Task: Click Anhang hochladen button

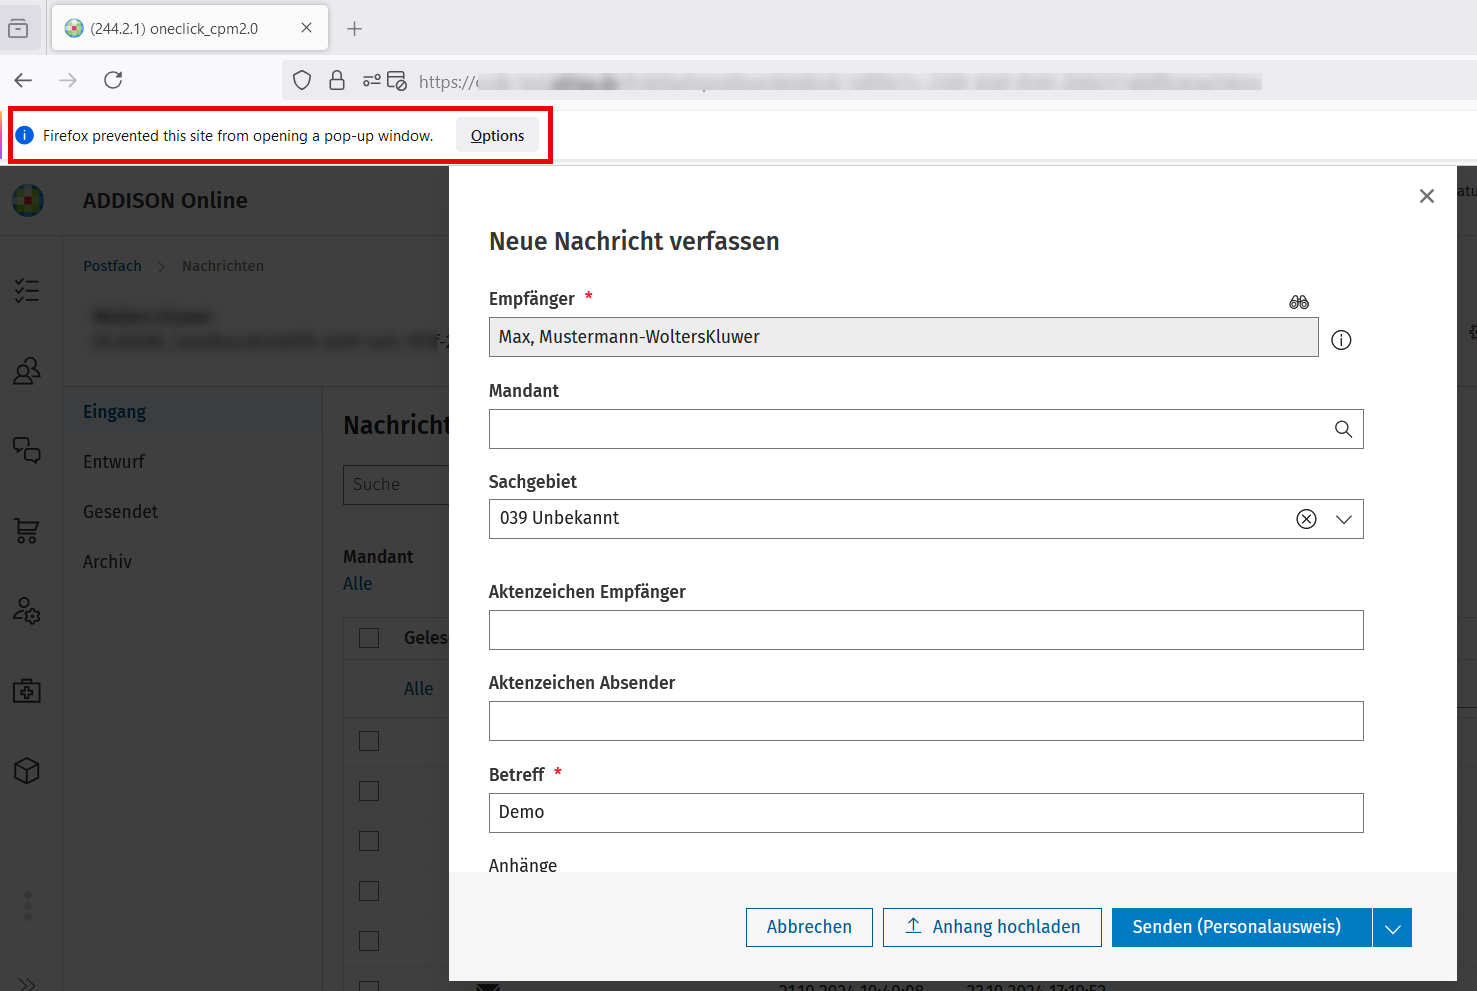Action: (992, 927)
